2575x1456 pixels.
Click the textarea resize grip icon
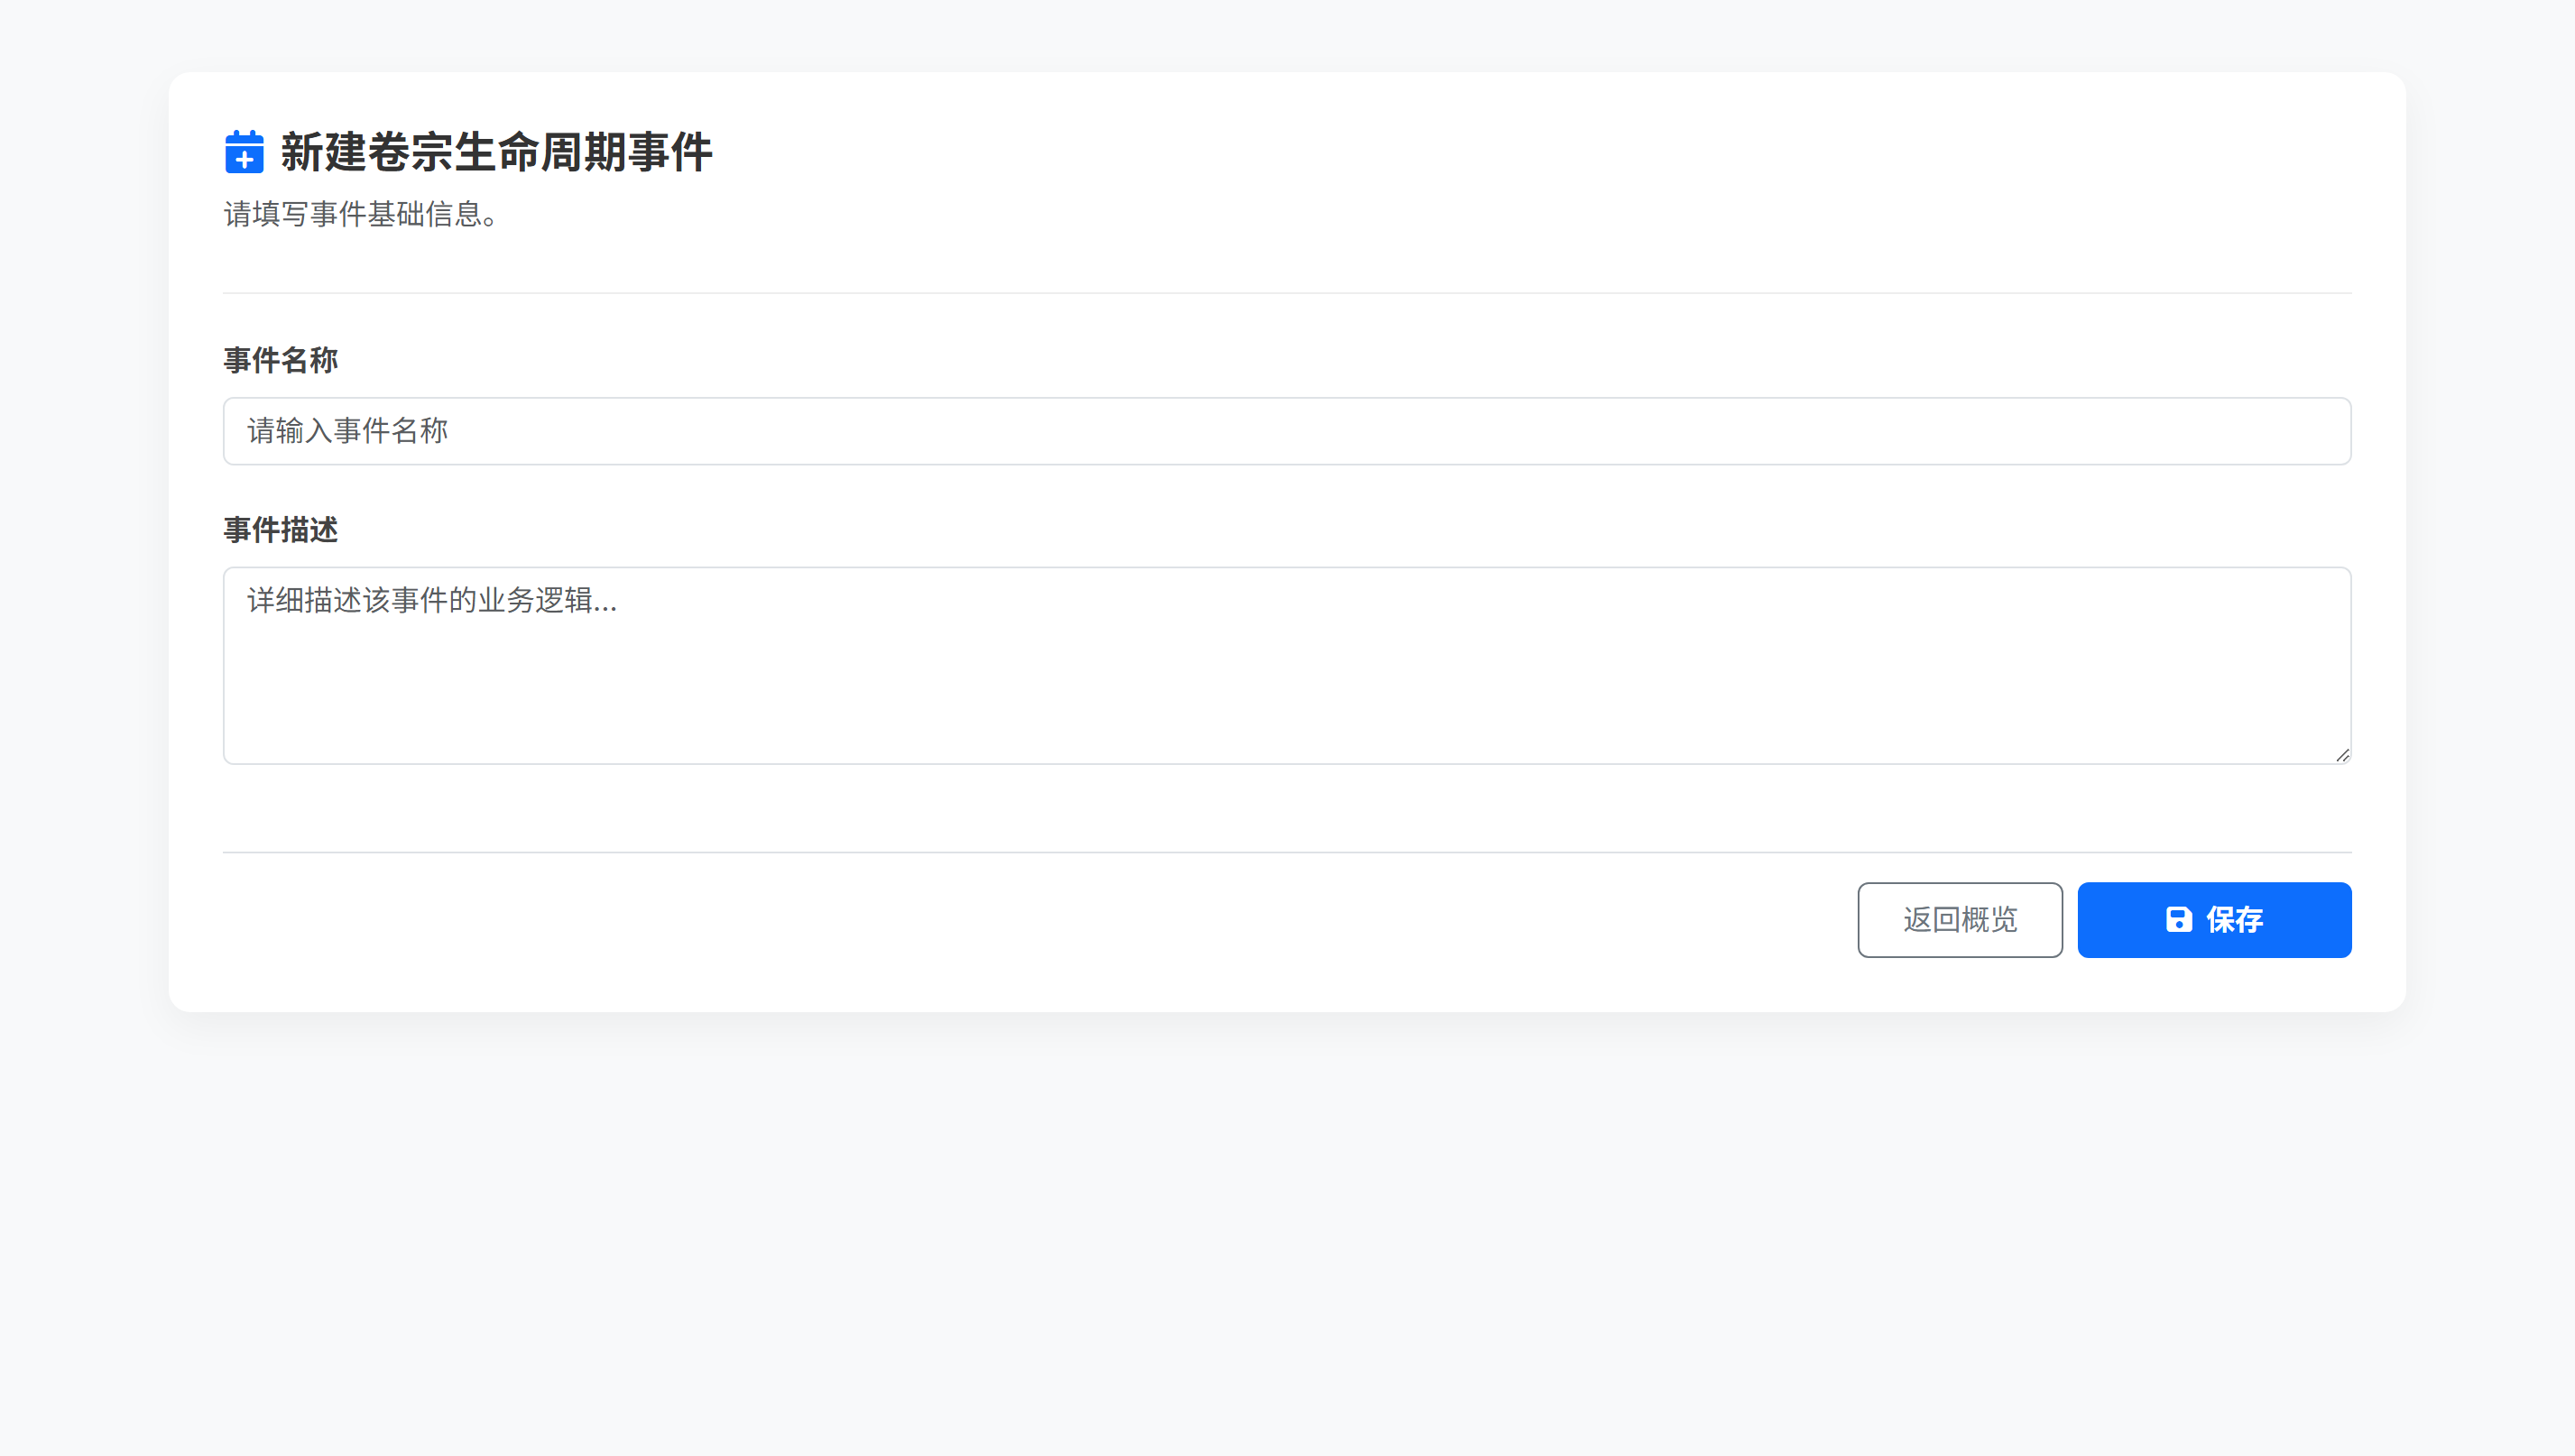pos(2342,755)
